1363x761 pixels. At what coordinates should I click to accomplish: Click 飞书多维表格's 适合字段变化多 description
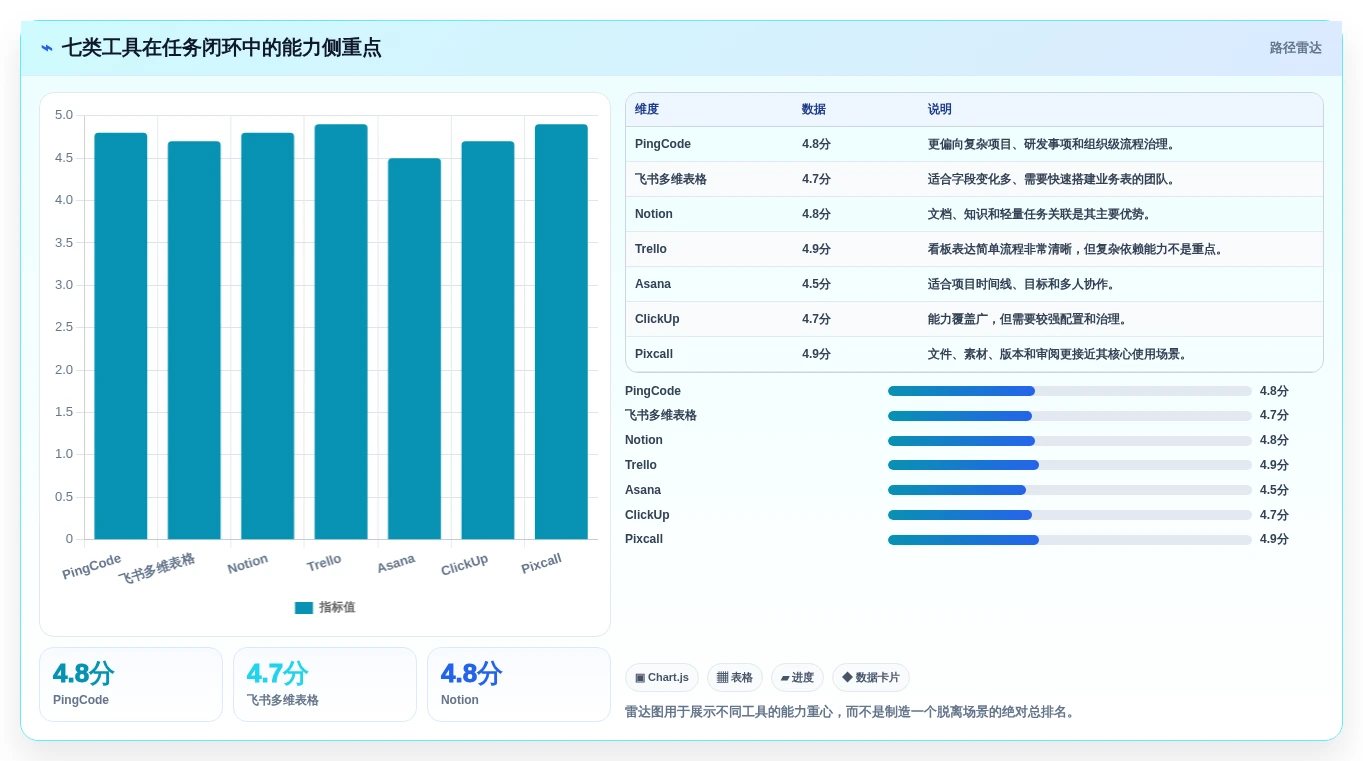[1052, 179]
